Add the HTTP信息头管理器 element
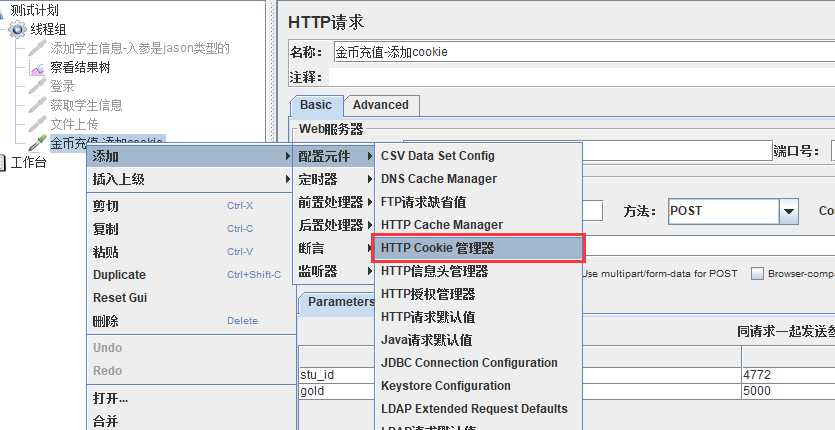Viewport: 835px width, 430px height. coord(478,271)
